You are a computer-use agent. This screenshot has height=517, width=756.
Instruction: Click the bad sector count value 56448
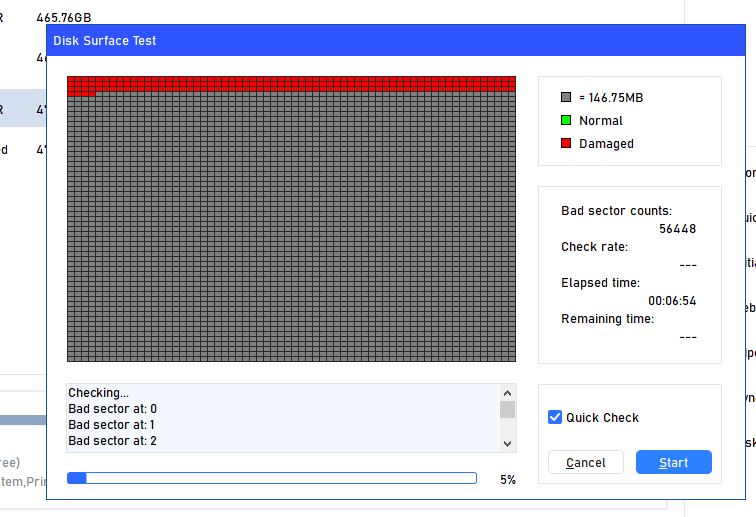coord(677,229)
